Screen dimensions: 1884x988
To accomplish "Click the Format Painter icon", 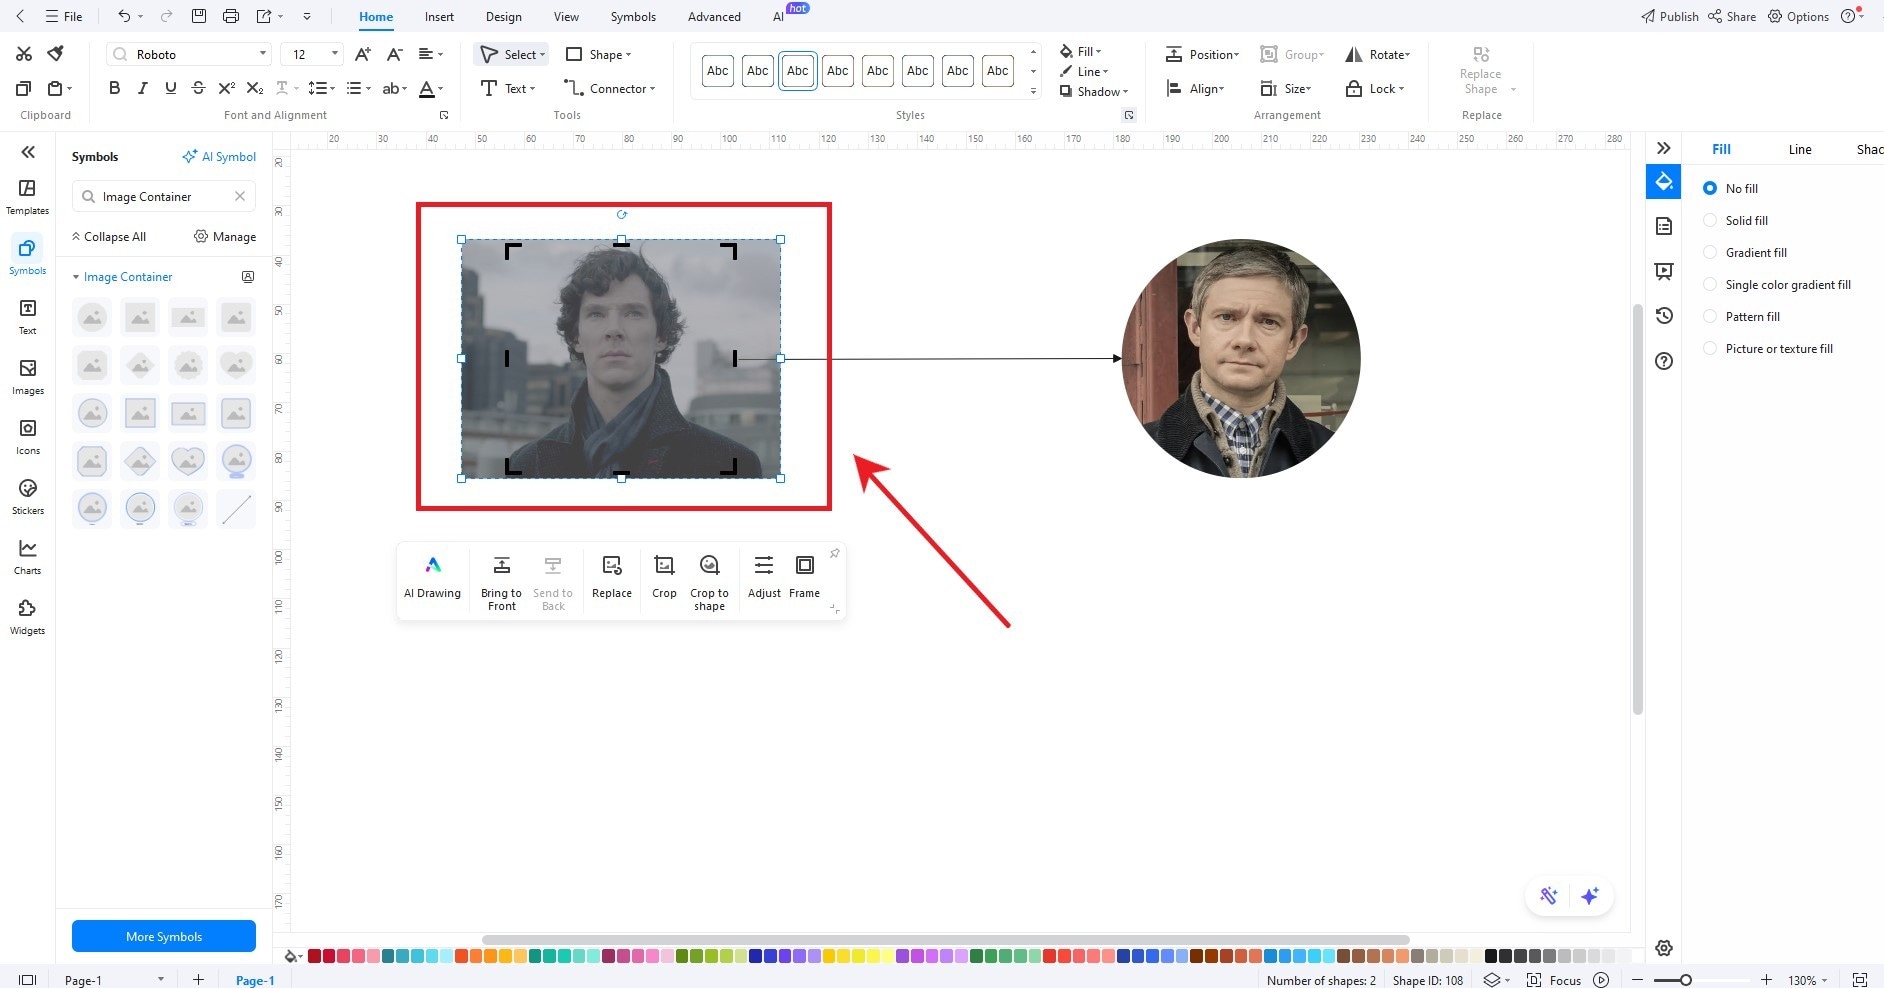I will [56, 54].
